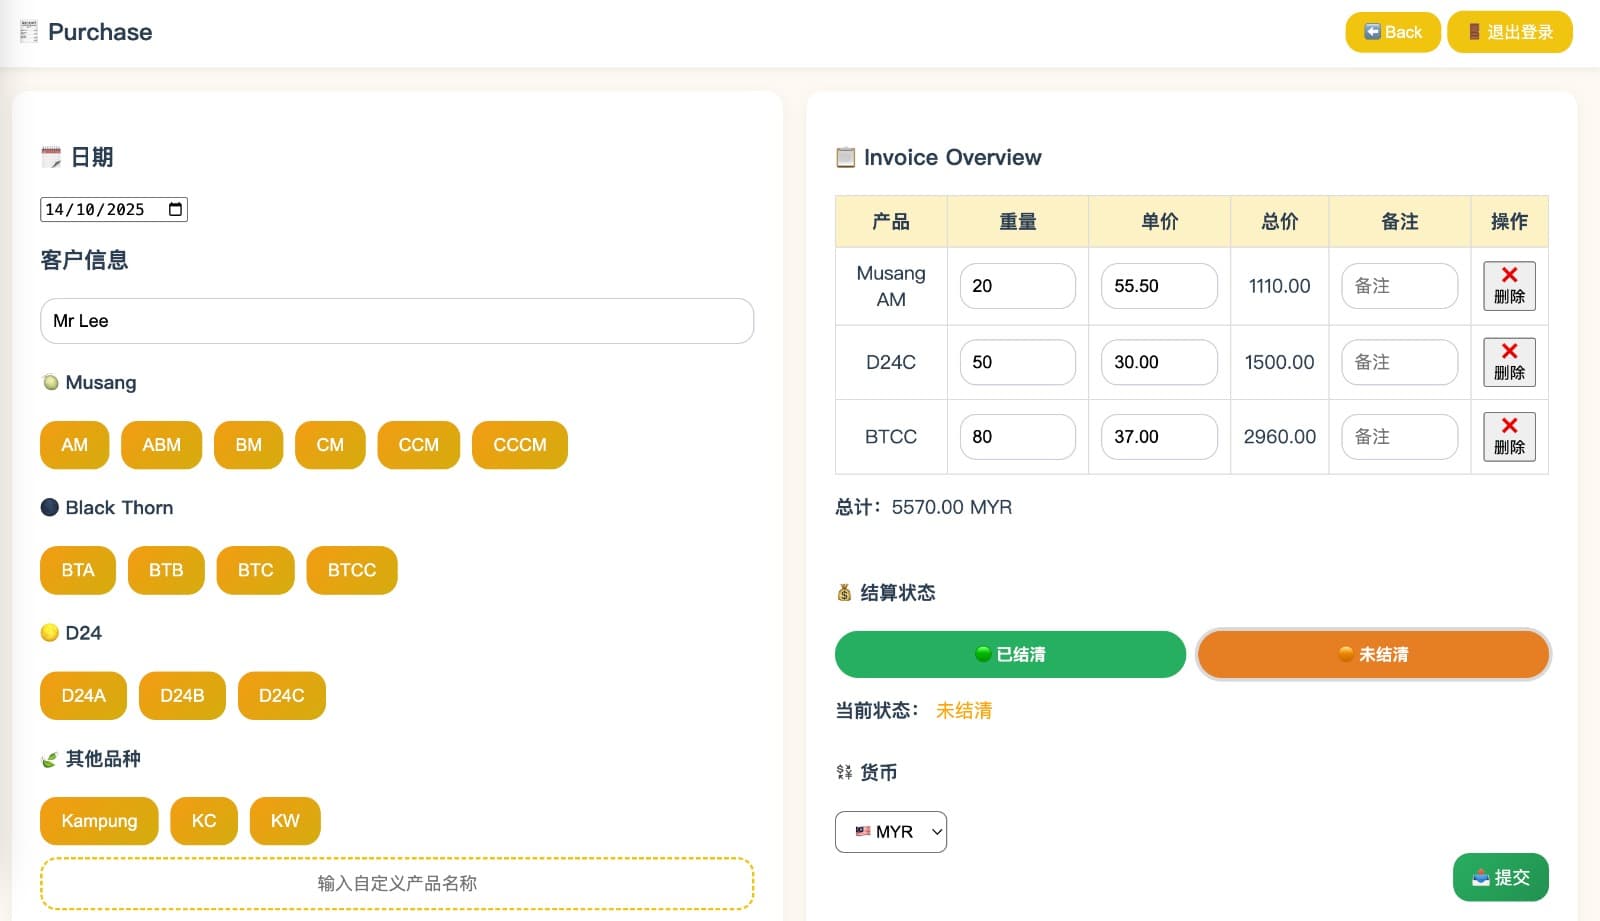This screenshot has width=1600, height=921.
Task: Select the Kampung product button
Action: click(98, 820)
